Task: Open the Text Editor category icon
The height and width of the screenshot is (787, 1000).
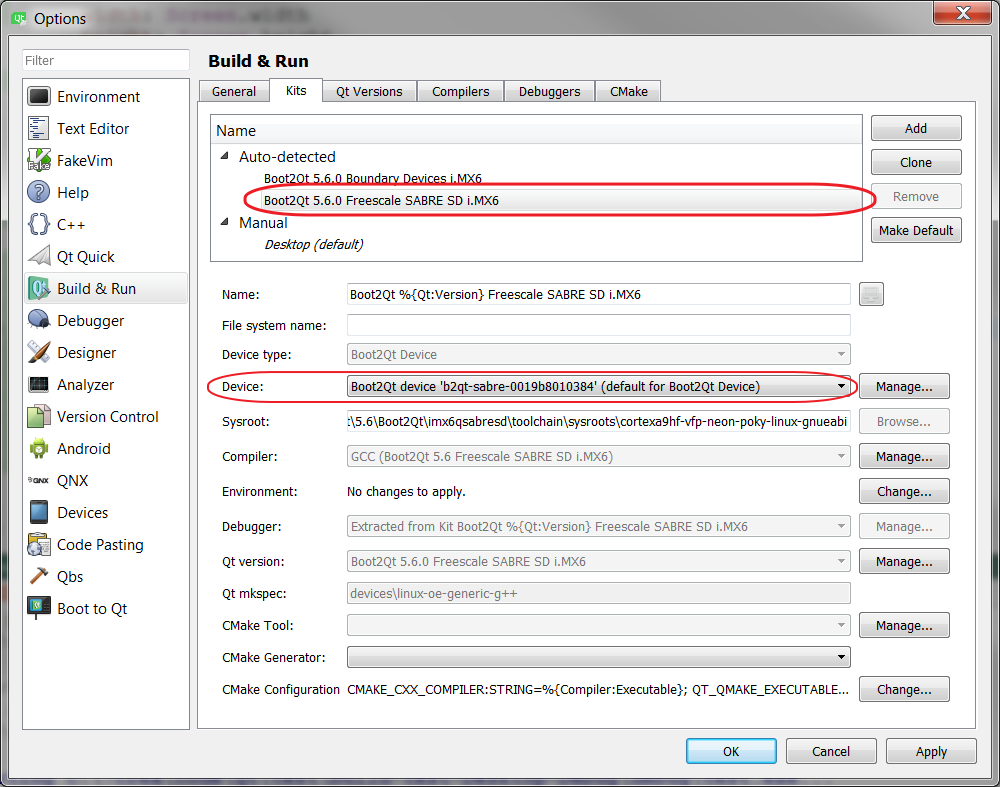Action: [38, 128]
